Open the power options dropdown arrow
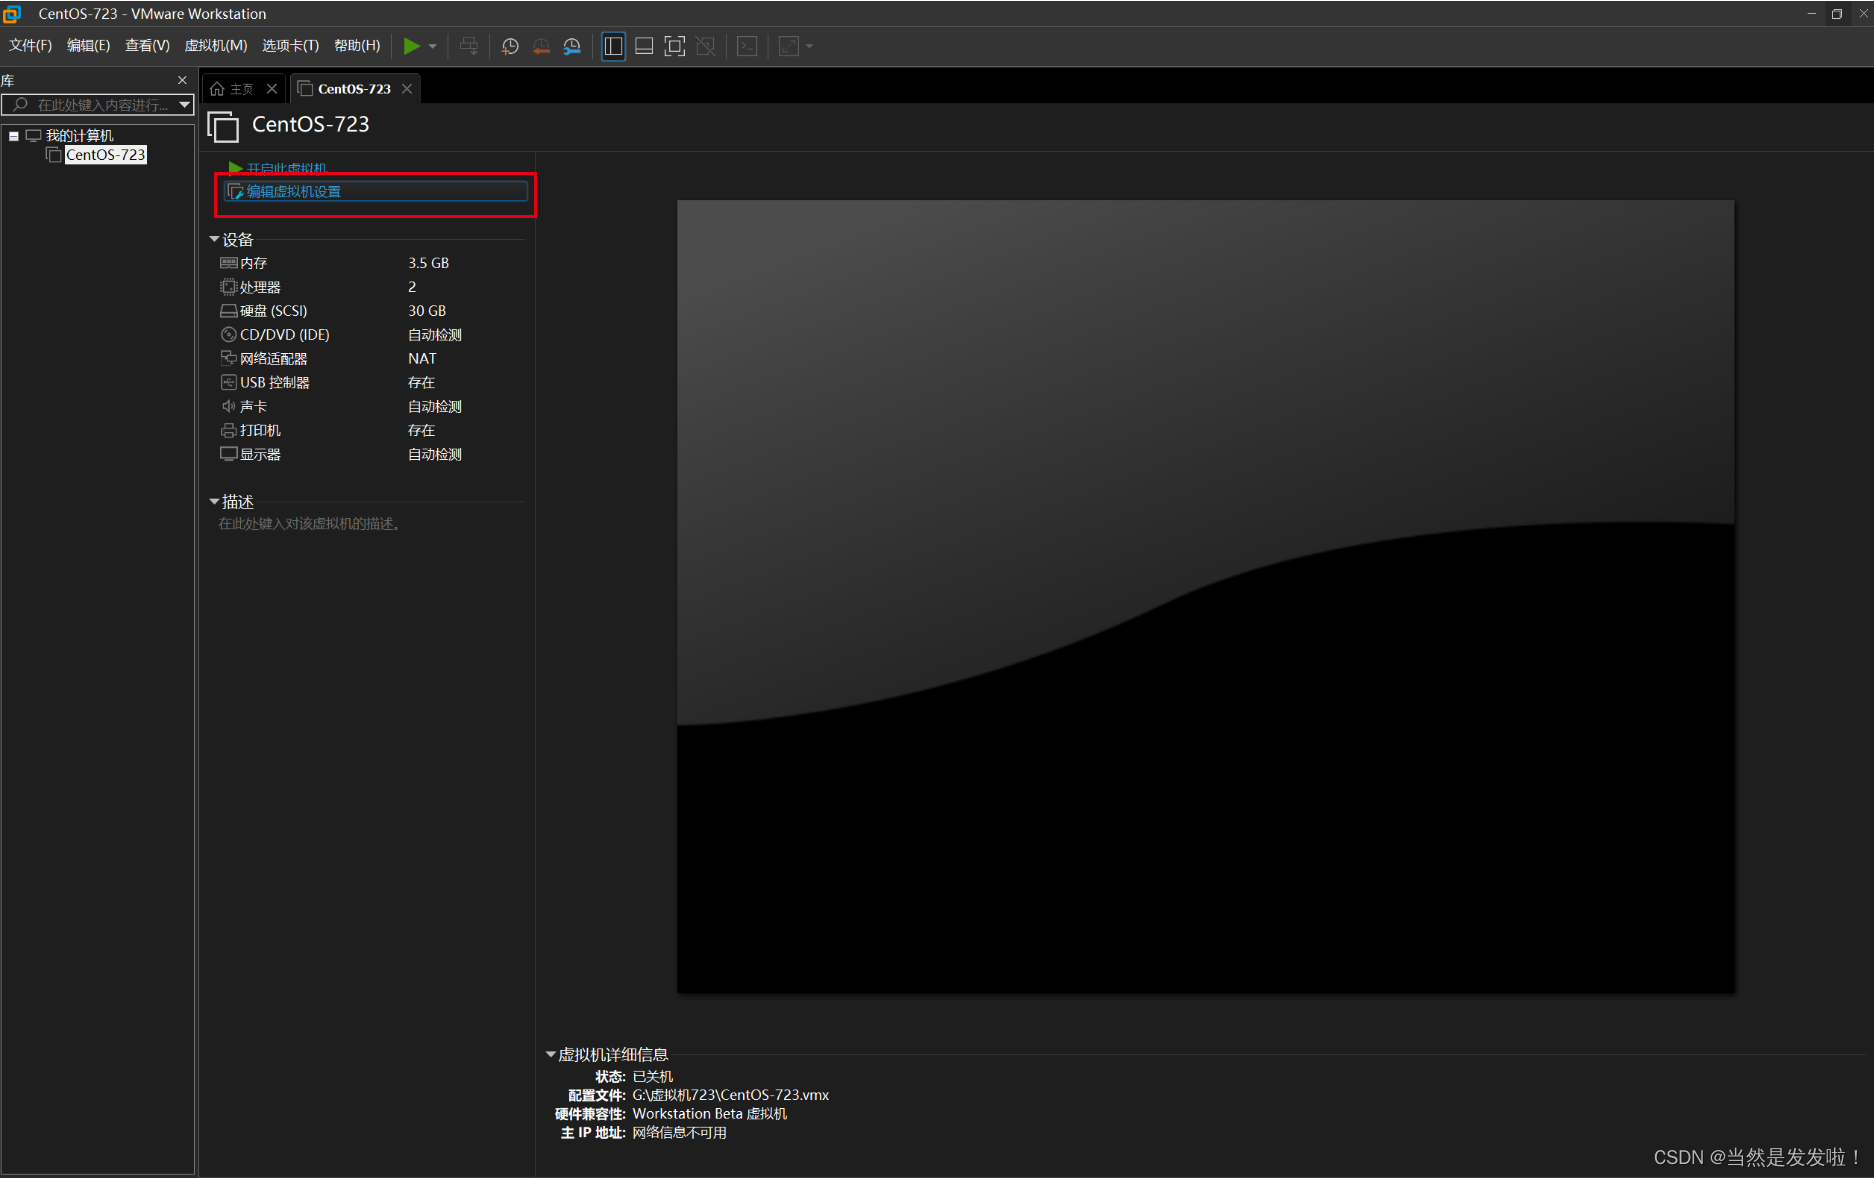Viewport: 1874px width, 1178px height. 432,46
